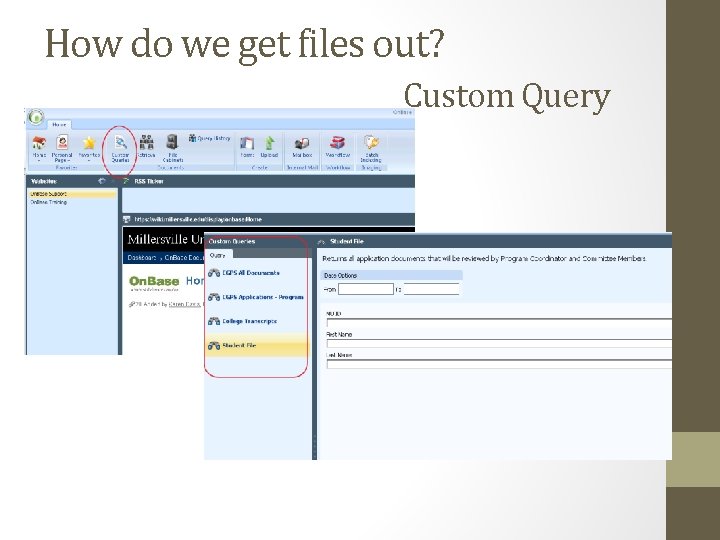Open Query History in the ribbon
The width and height of the screenshot is (720, 540).
[x=209, y=138]
